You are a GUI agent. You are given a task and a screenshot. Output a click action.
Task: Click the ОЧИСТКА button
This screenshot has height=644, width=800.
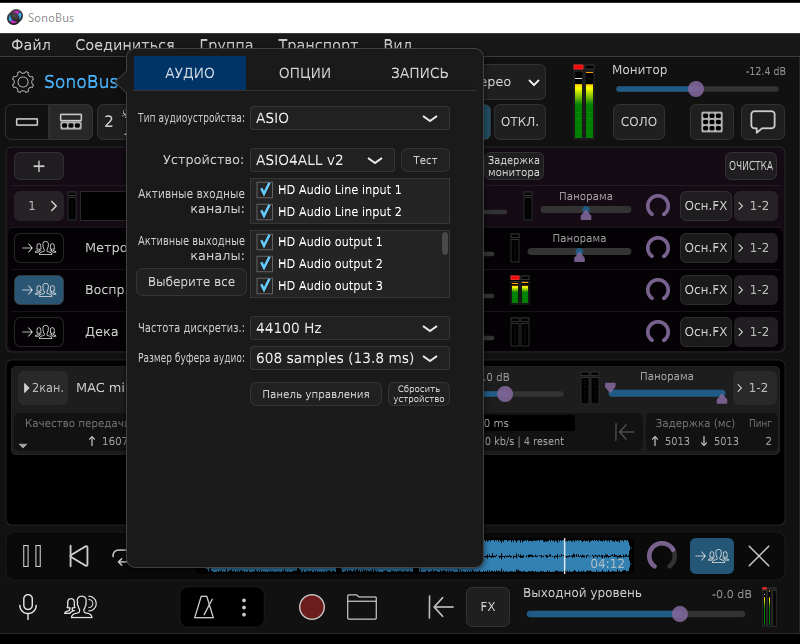[751, 166]
